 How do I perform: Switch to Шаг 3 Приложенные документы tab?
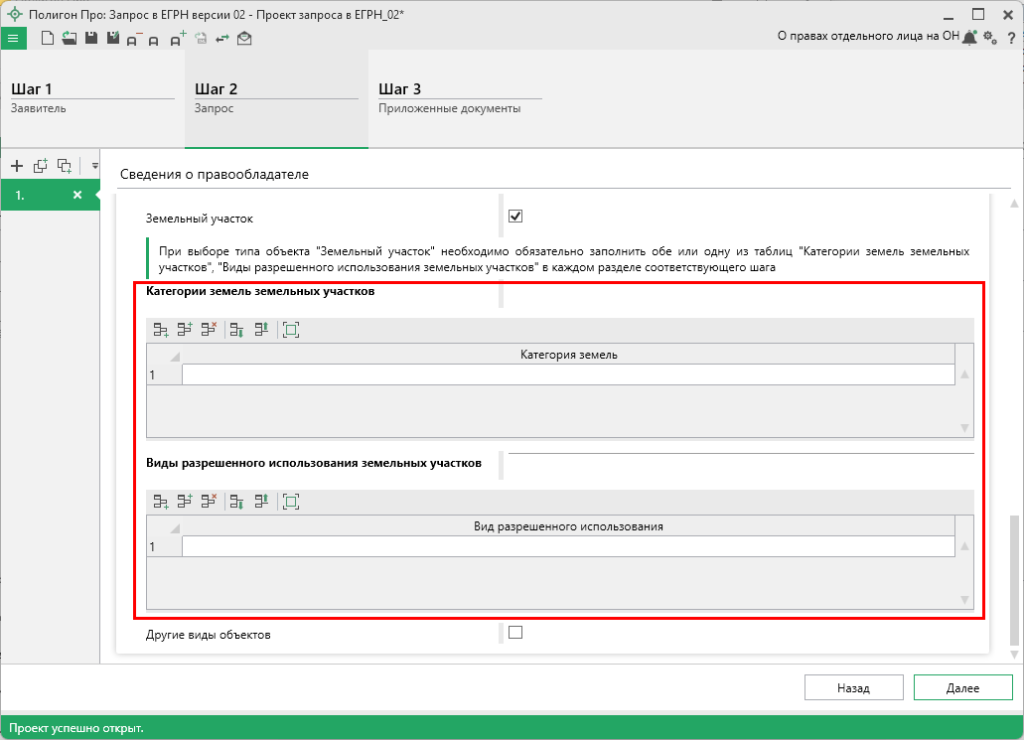tap(459, 97)
